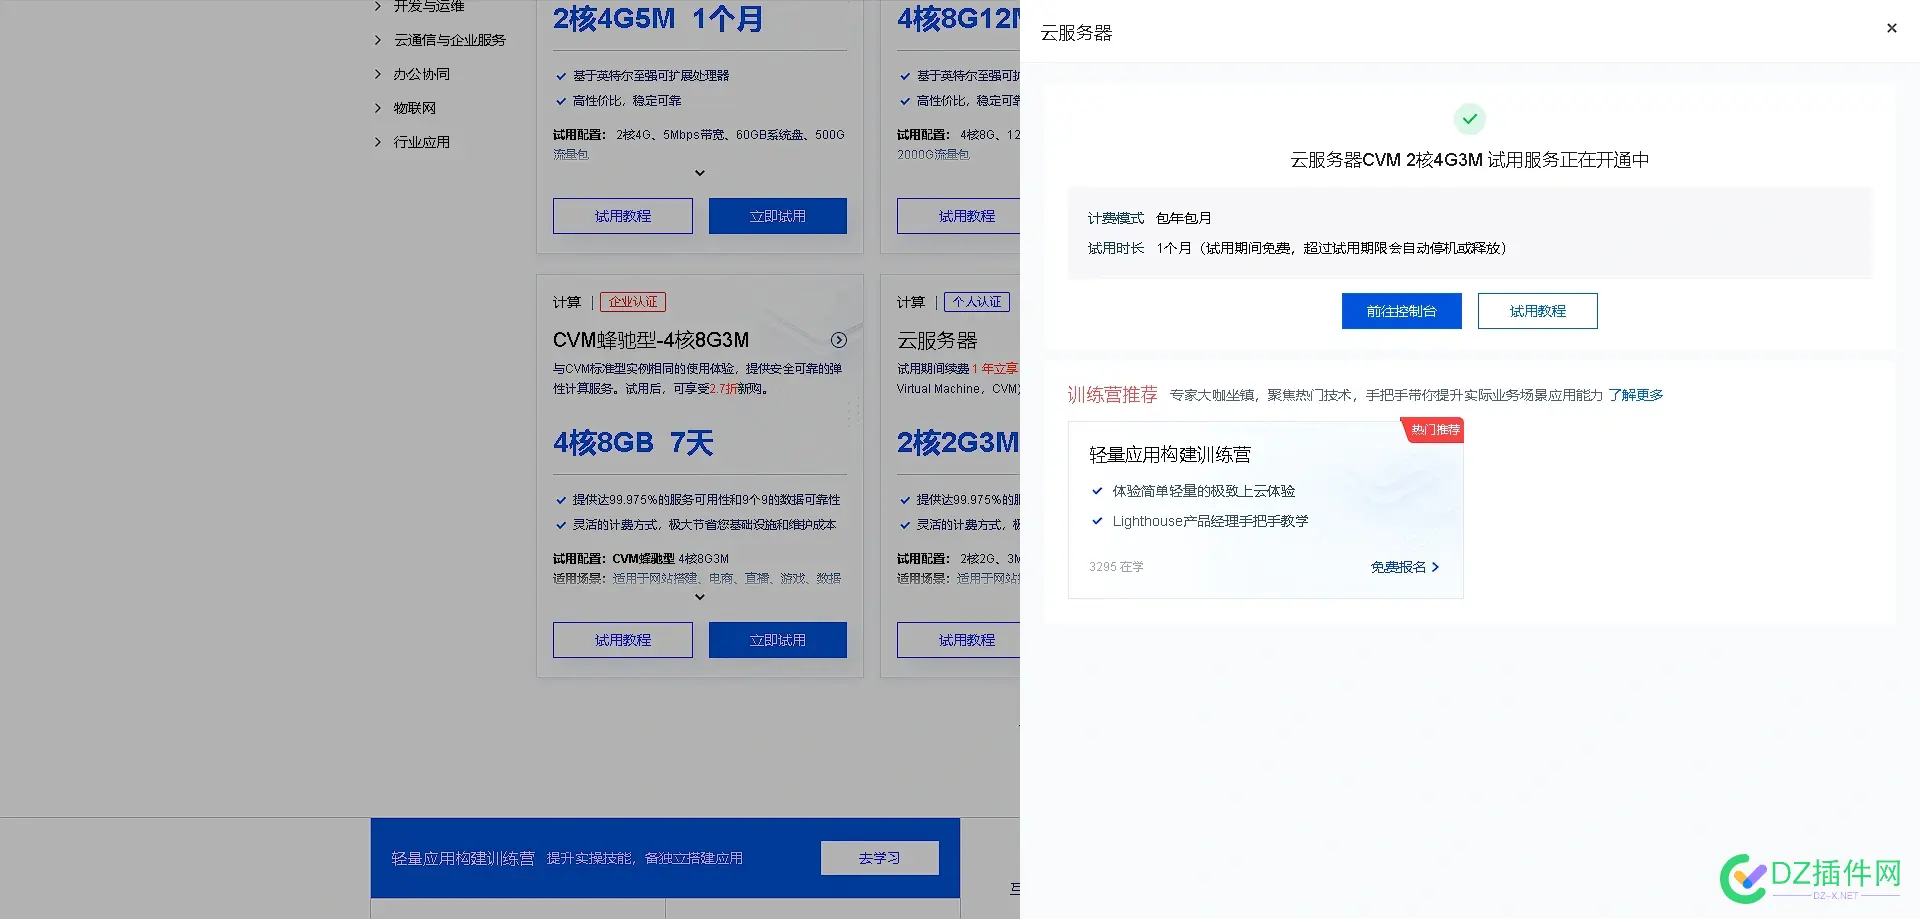Click 立即试用 on the 2核4G5M card
The height and width of the screenshot is (919, 1920).
tap(777, 215)
